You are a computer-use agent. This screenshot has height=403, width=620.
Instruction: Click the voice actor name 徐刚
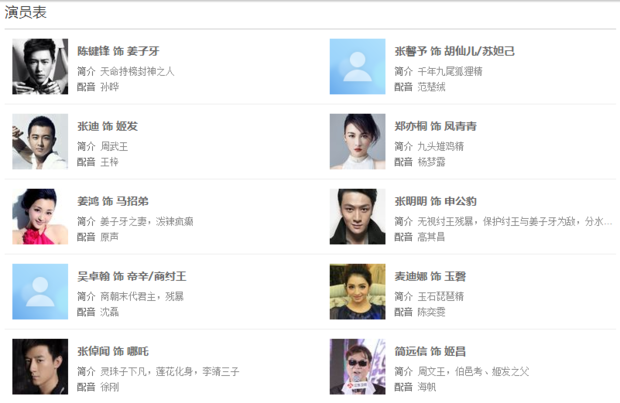[x=110, y=387]
